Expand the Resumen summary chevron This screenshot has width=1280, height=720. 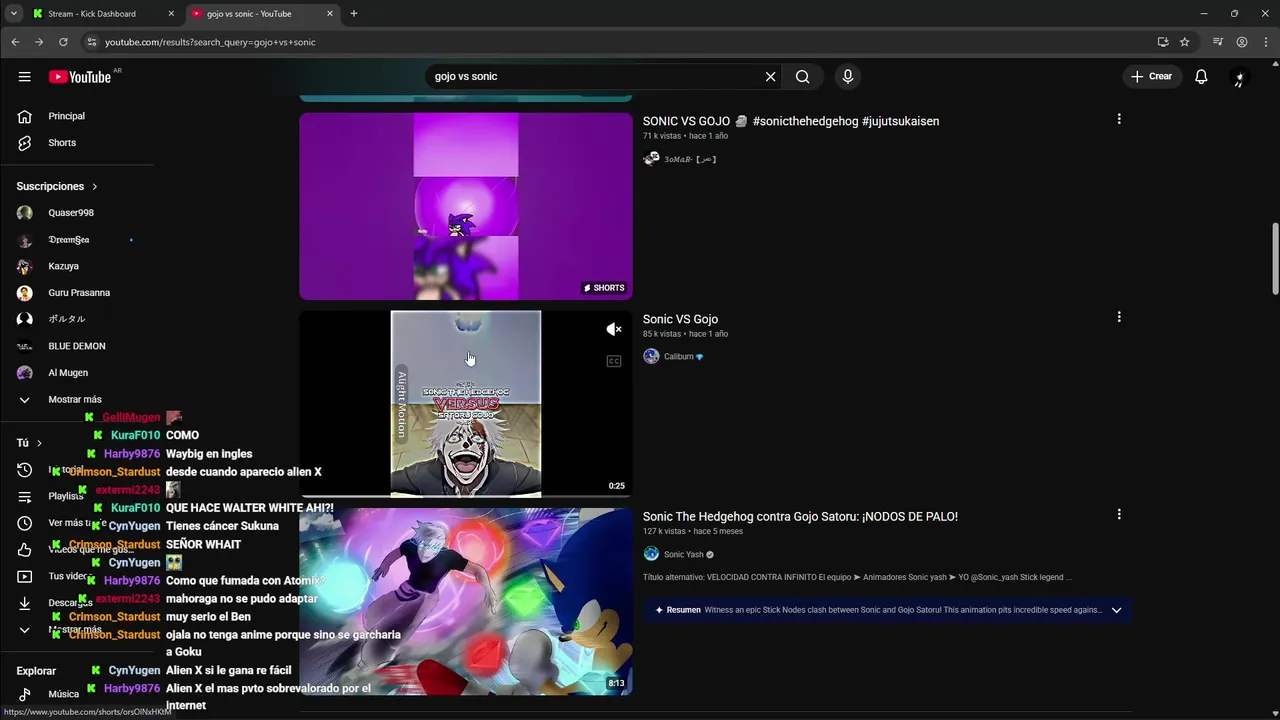pos(1116,610)
